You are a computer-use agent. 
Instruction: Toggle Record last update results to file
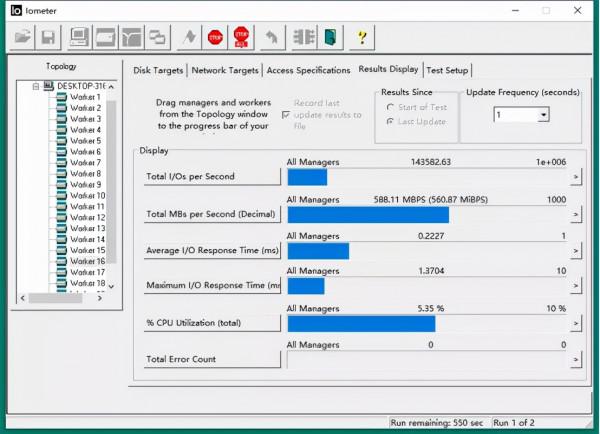tap(287, 115)
